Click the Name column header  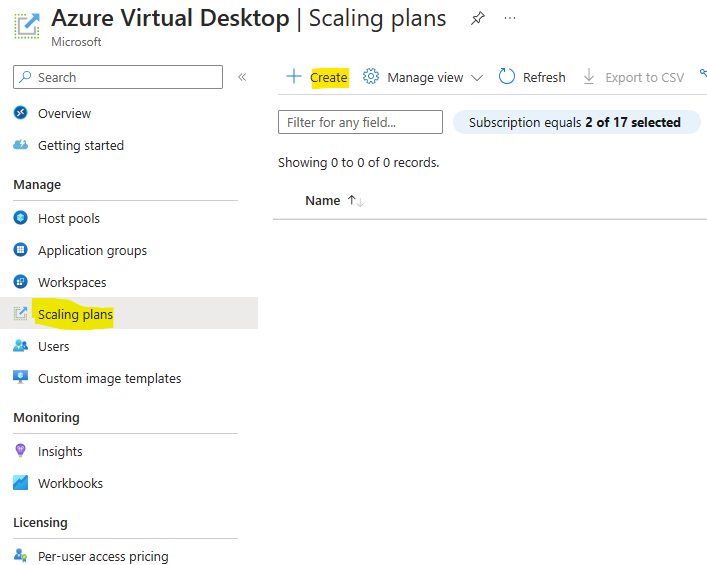[322, 201]
